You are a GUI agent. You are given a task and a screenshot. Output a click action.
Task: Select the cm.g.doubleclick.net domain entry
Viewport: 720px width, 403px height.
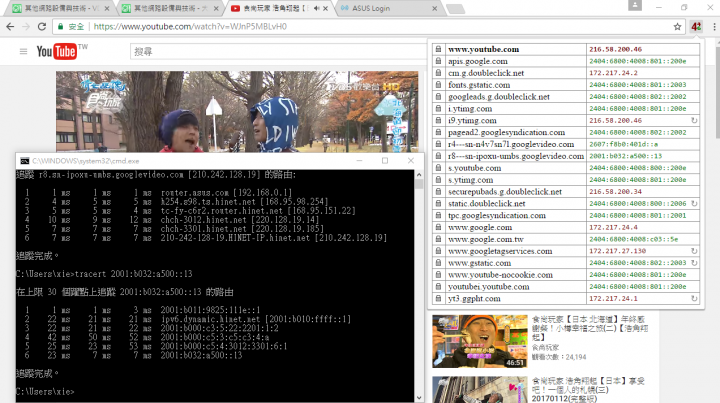[486, 73]
